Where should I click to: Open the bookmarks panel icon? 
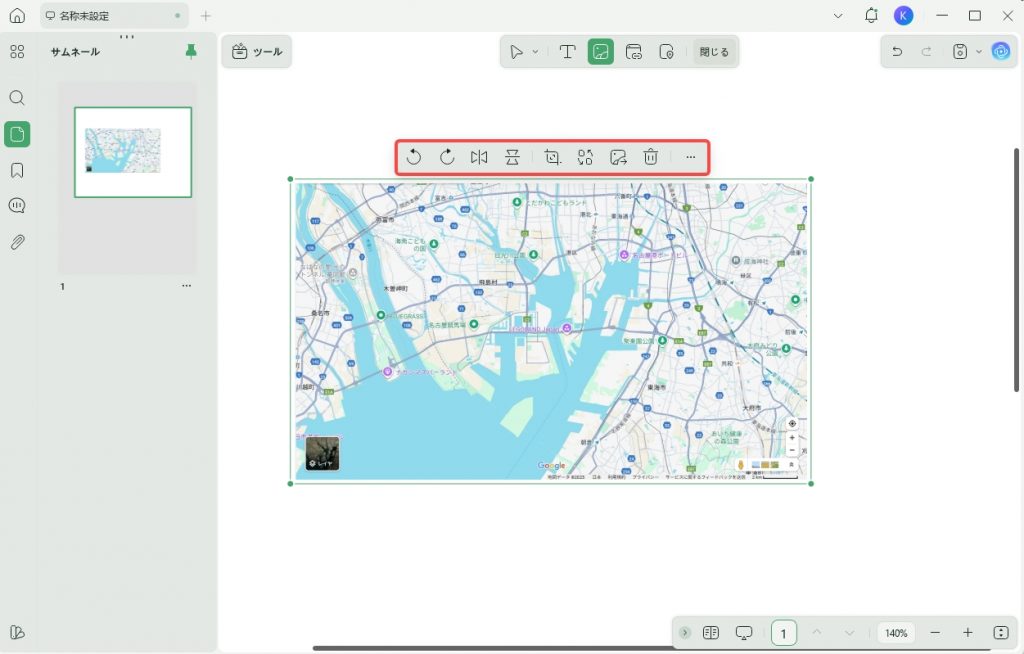[x=18, y=171]
